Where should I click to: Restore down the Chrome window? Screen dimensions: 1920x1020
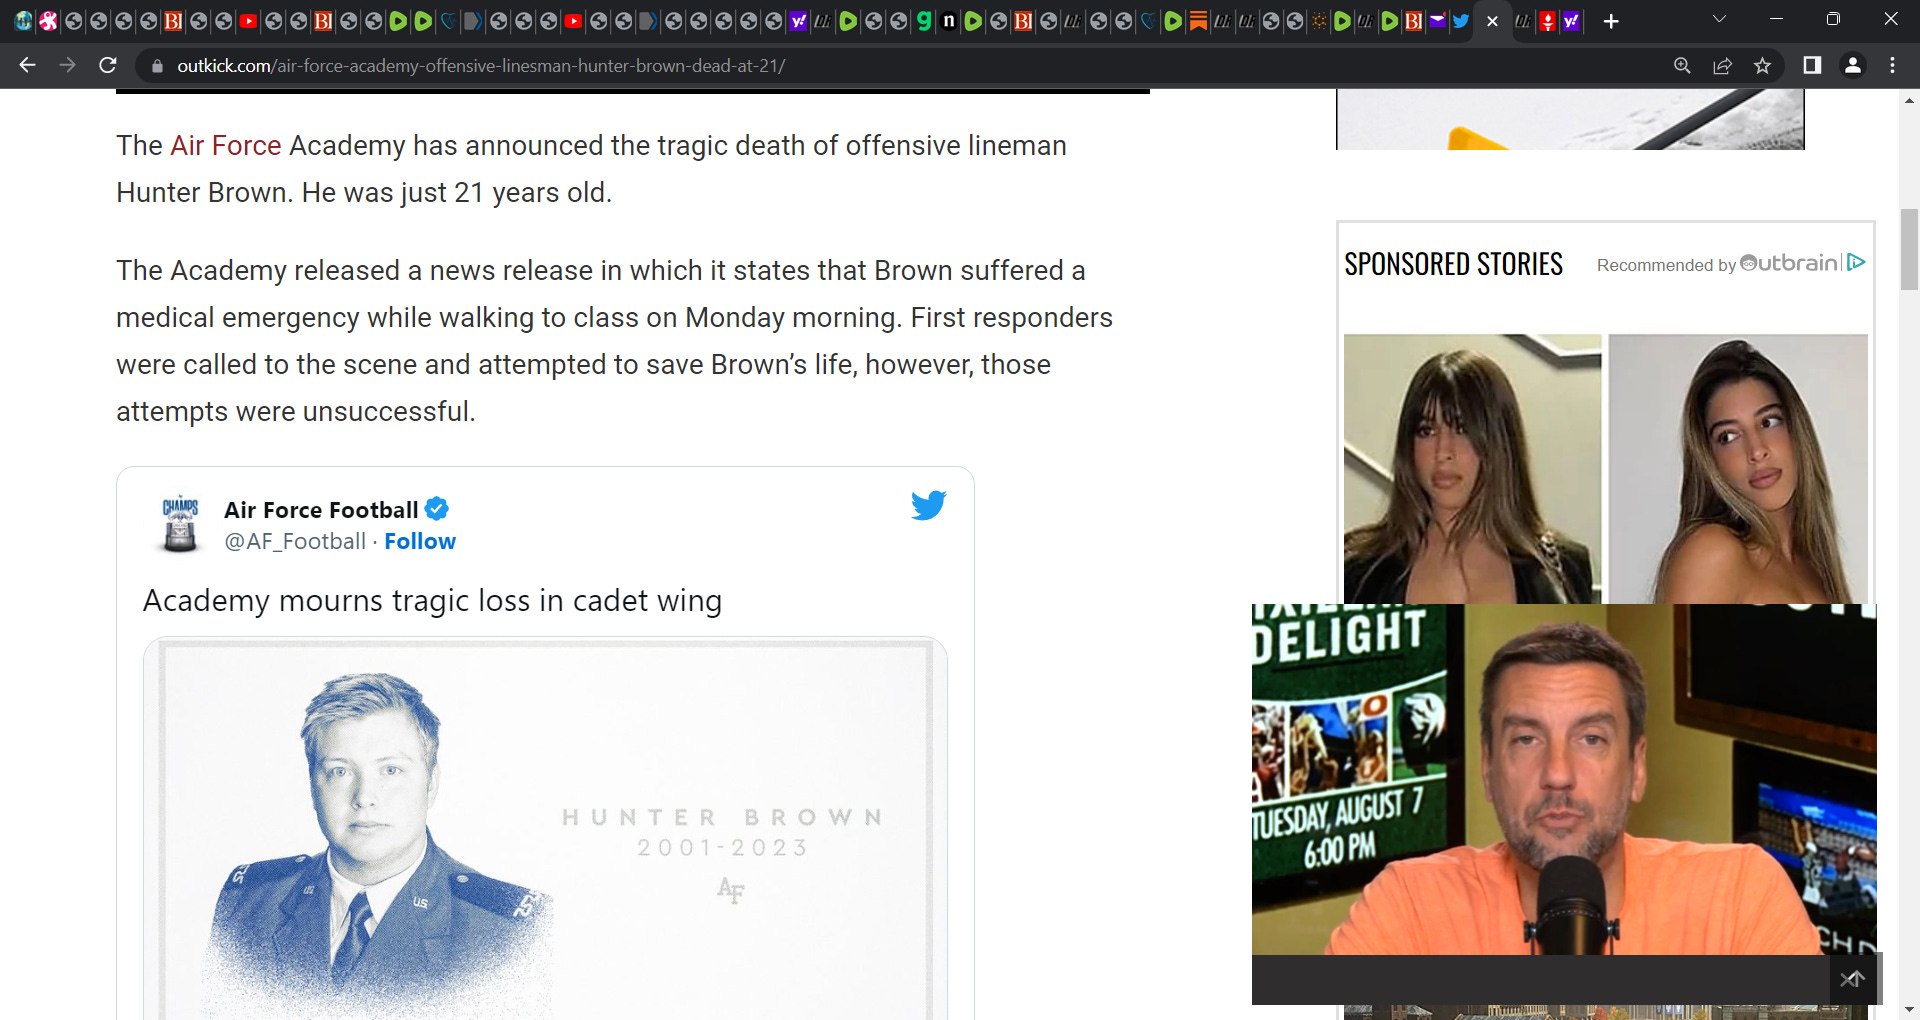1833,19
